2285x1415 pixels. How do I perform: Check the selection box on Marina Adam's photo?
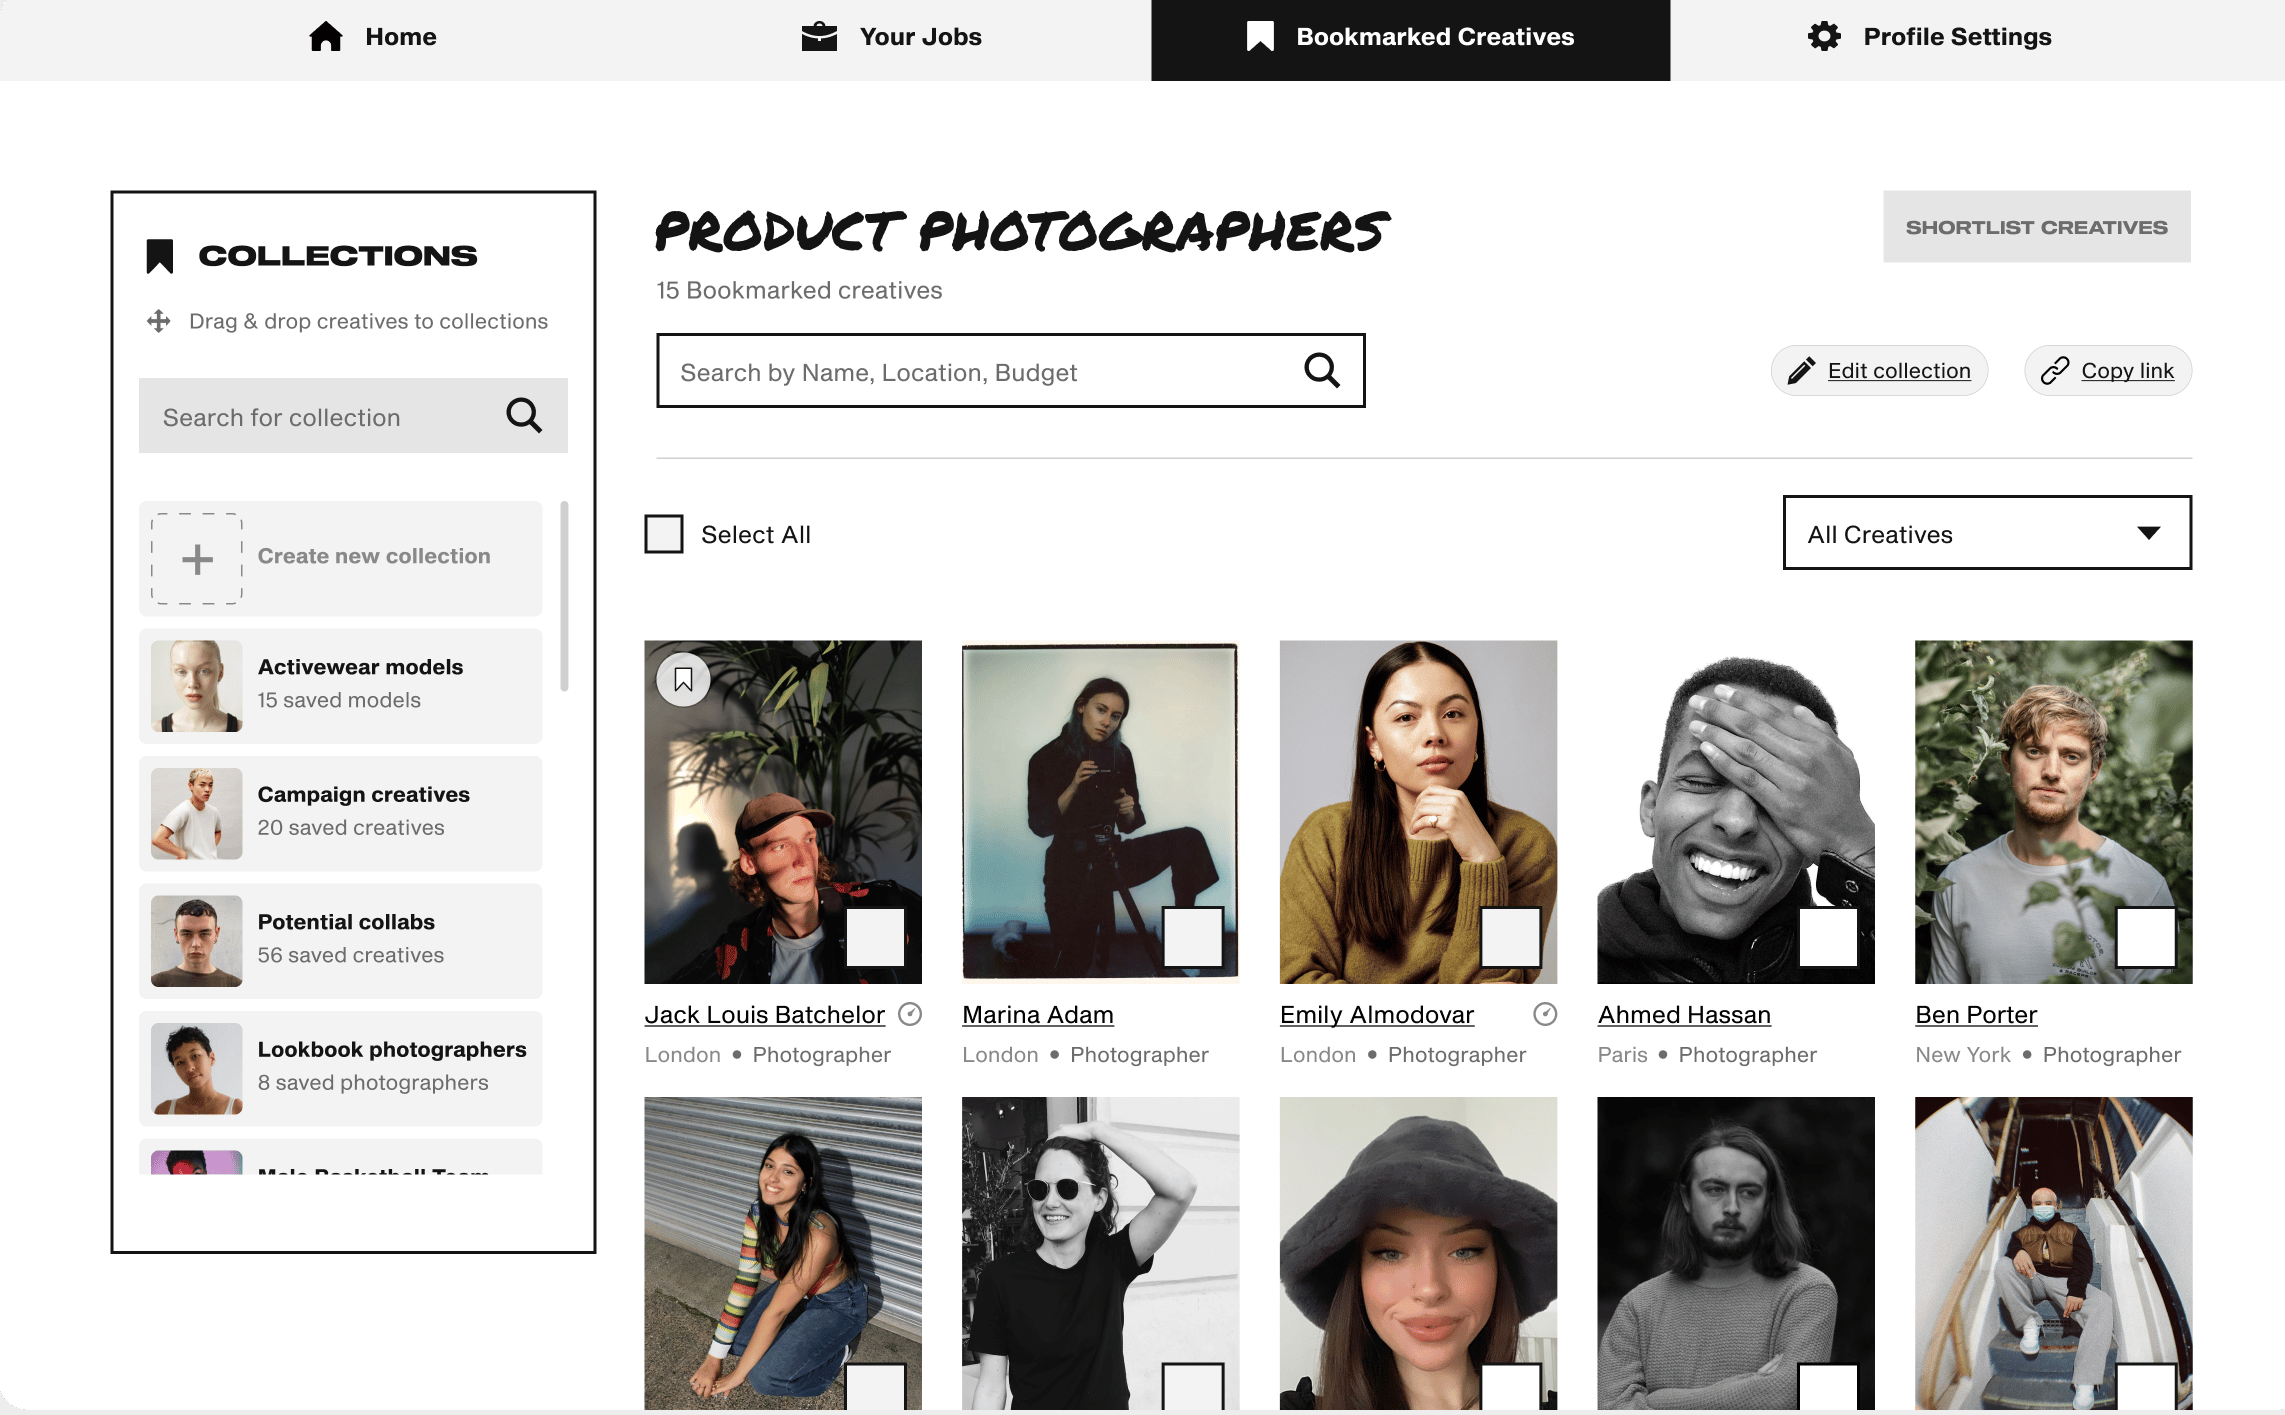click(1193, 937)
